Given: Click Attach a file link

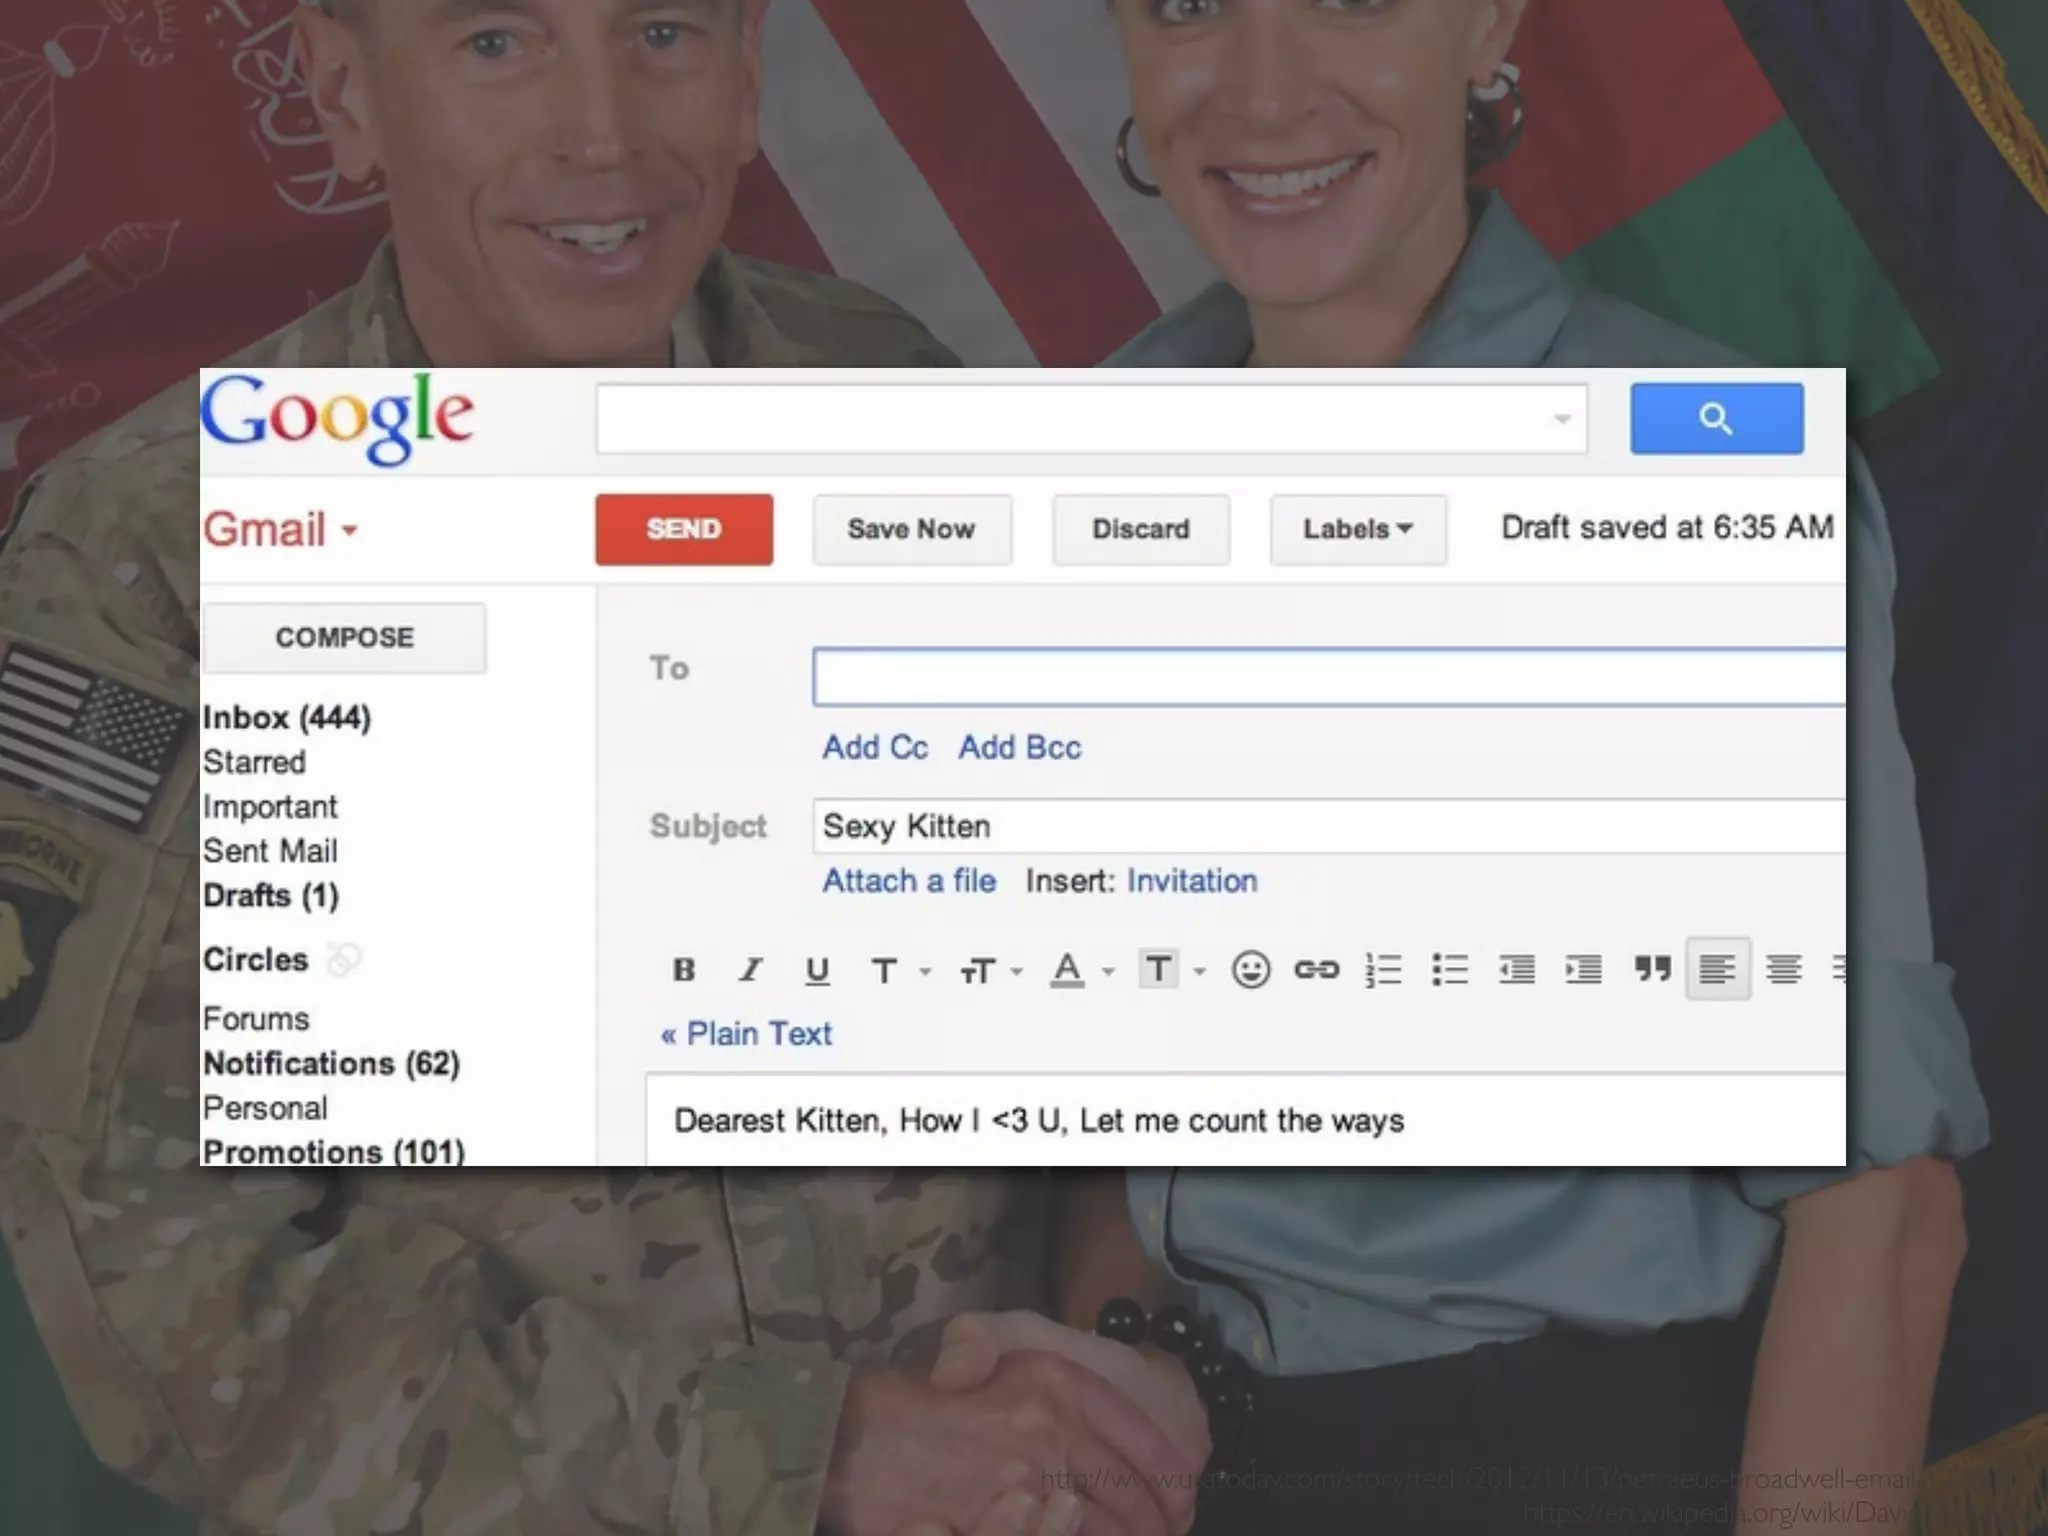Looking at the screenshot, I should click(x=909, y=881).
